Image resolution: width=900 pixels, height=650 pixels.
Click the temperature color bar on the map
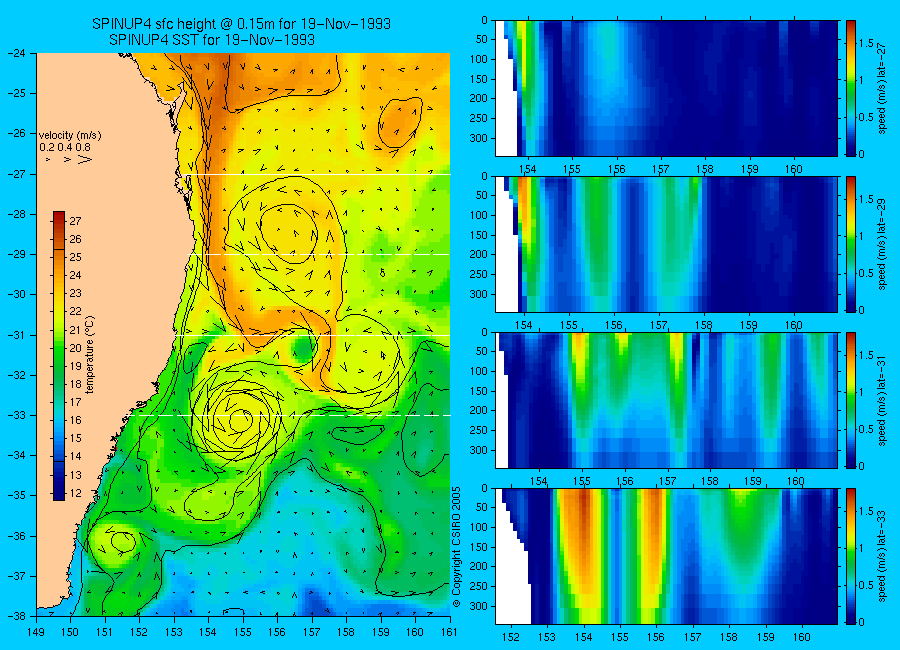(x=59, y=355)
